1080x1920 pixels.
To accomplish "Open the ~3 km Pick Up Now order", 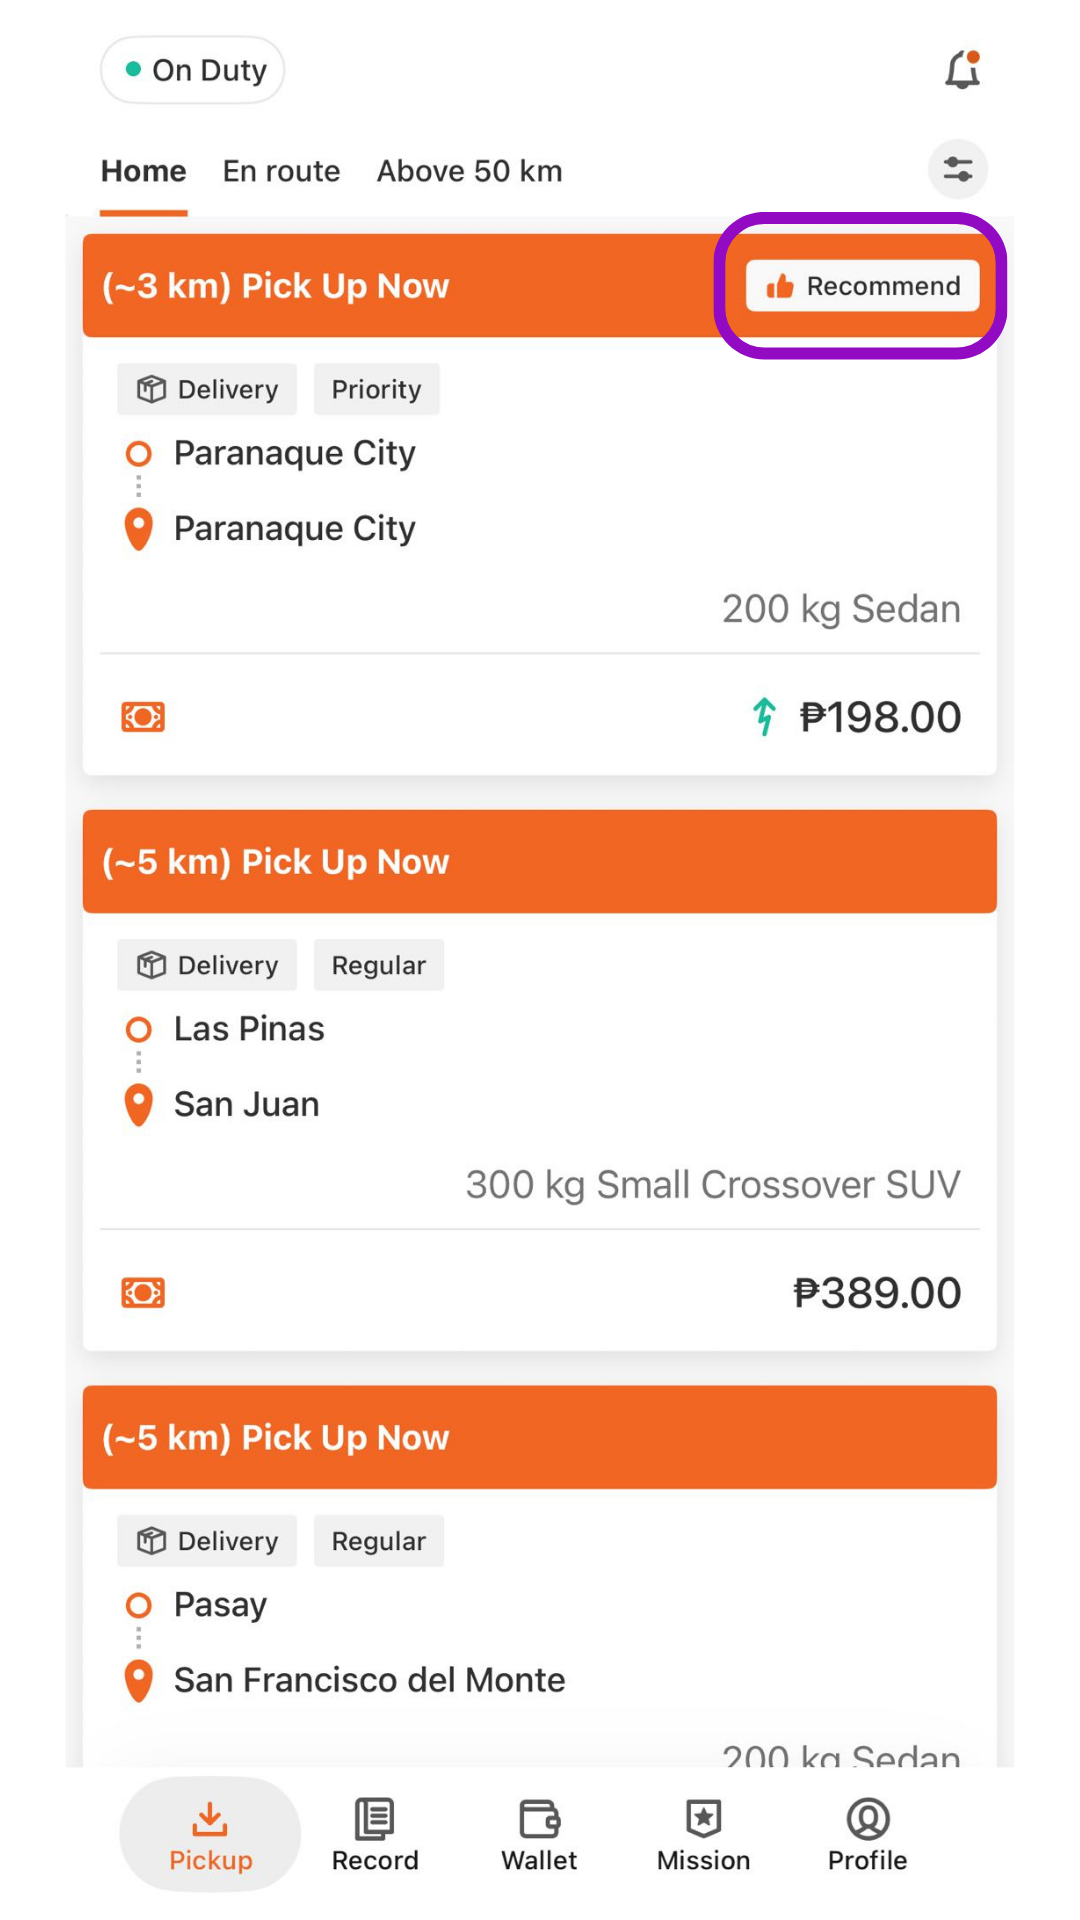I will tap(540, 504).
